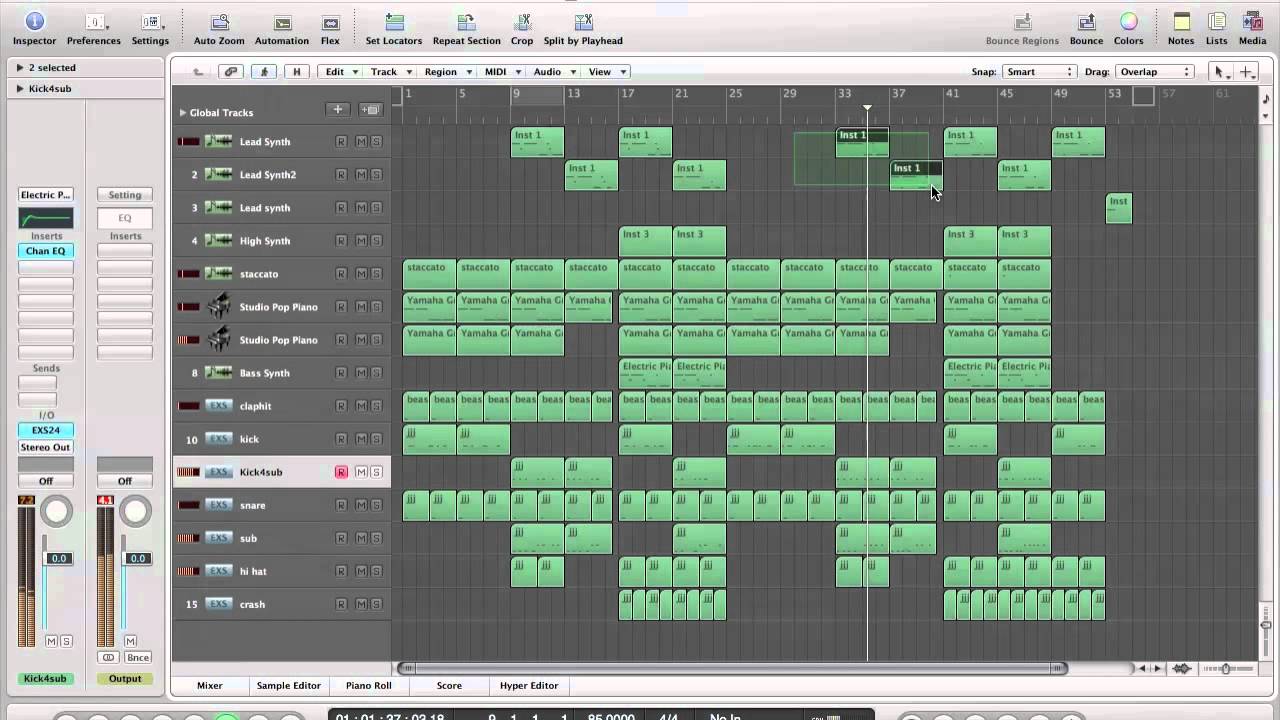Screen dimensions: 1280x720
Task: Click the EXS24 instrument slot
Action: pos(45,430)
